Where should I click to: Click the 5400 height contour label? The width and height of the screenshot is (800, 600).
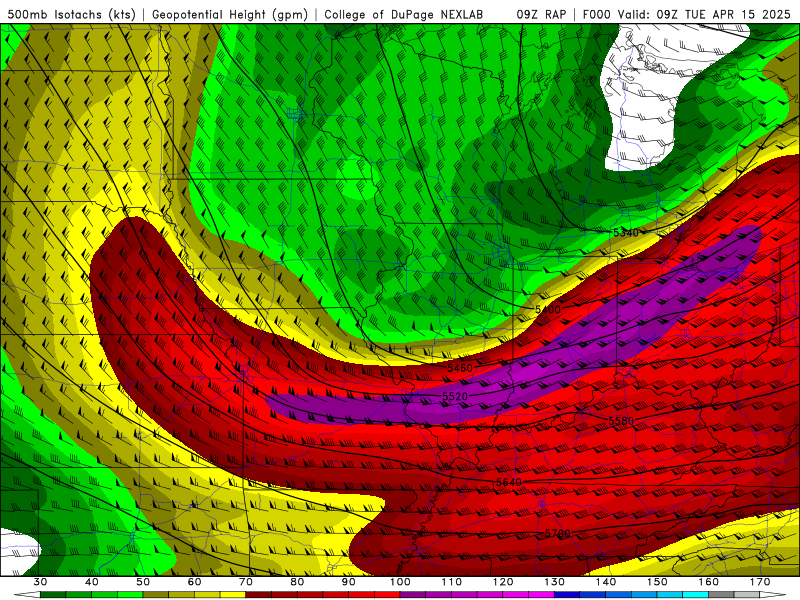[x=547, y=309]
